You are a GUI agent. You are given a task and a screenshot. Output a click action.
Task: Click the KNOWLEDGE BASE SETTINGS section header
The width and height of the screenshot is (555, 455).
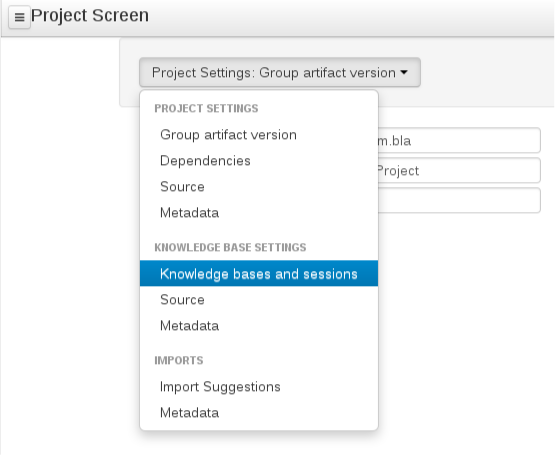click(230, 248)
